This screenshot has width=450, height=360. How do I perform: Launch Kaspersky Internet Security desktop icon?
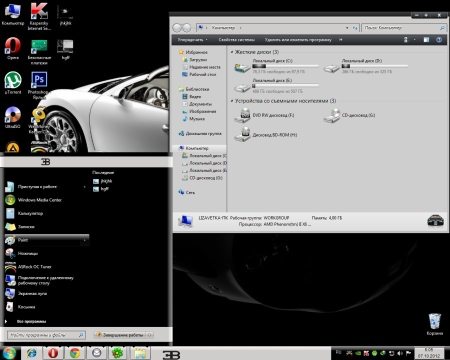[39, 16]
